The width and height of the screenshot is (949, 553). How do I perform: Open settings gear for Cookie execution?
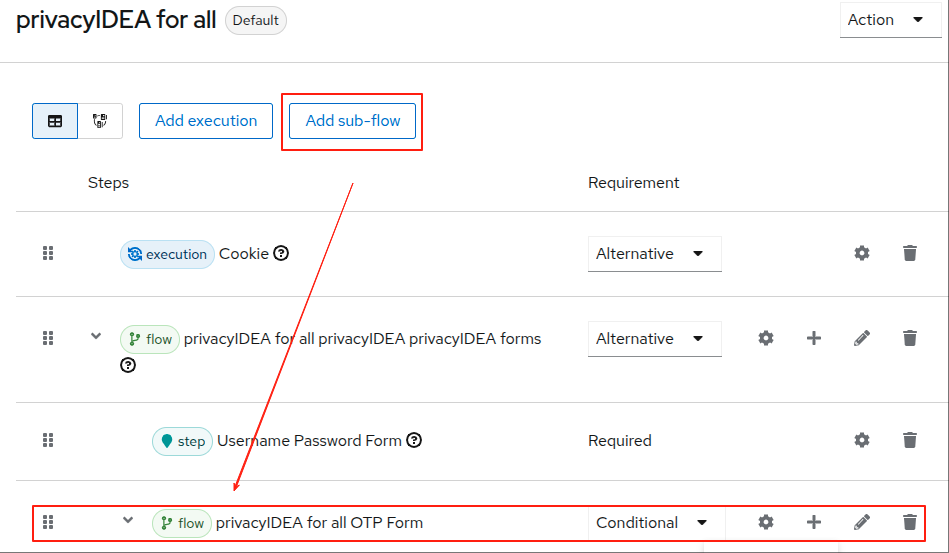(862, 254)
